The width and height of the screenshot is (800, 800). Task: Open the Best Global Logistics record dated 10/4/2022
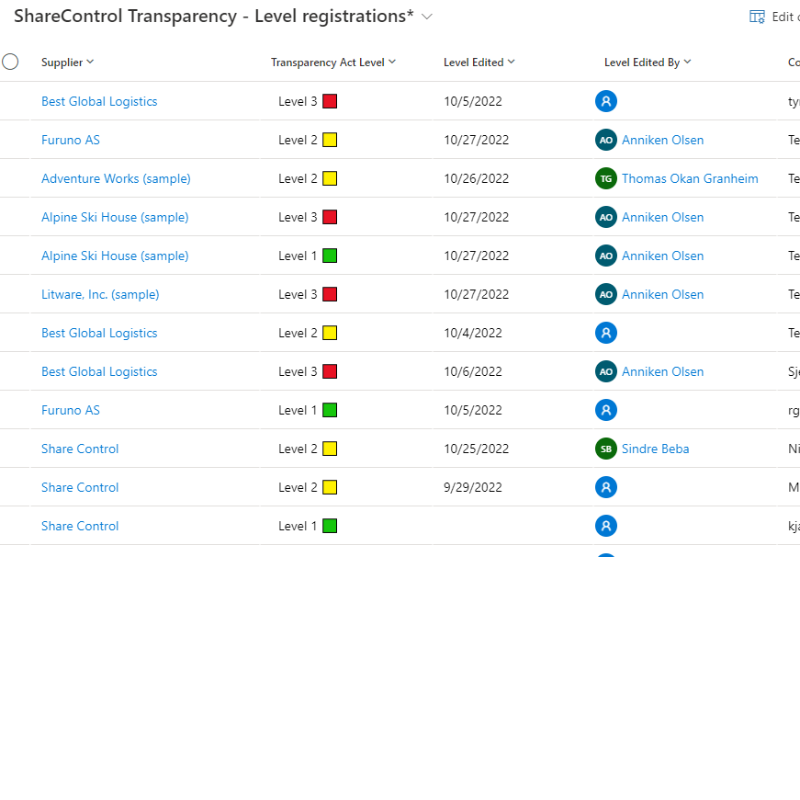[x=99, y=333]
